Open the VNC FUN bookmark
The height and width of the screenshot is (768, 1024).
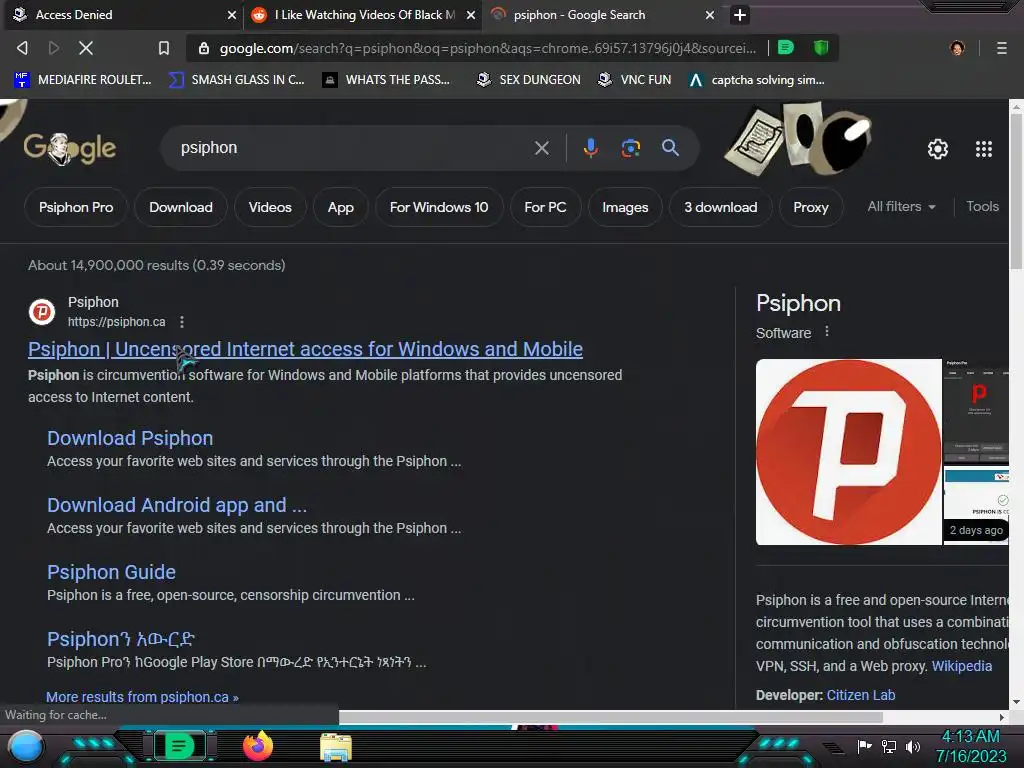(635, 80)
